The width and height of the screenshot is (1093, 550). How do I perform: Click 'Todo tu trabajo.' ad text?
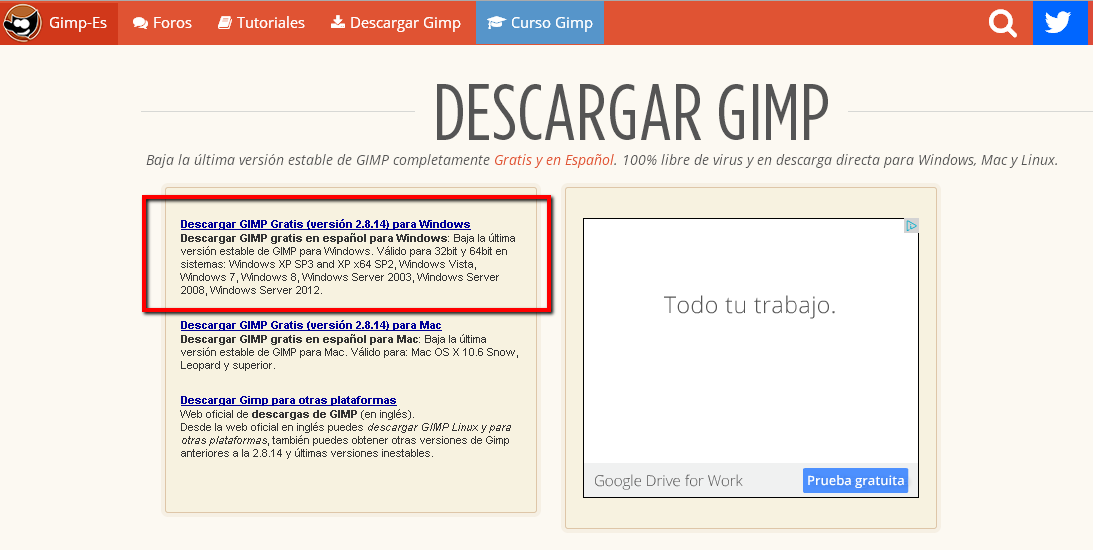point(749,305)
